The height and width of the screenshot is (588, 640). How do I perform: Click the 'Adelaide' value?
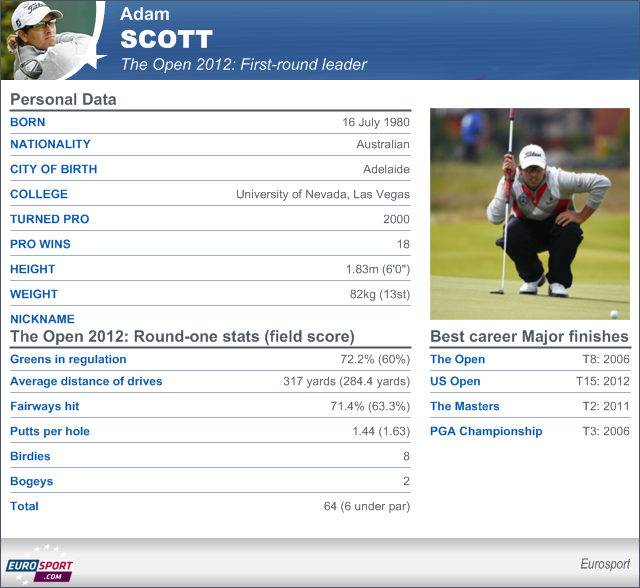pyautogui.click(x=387, y=169)
